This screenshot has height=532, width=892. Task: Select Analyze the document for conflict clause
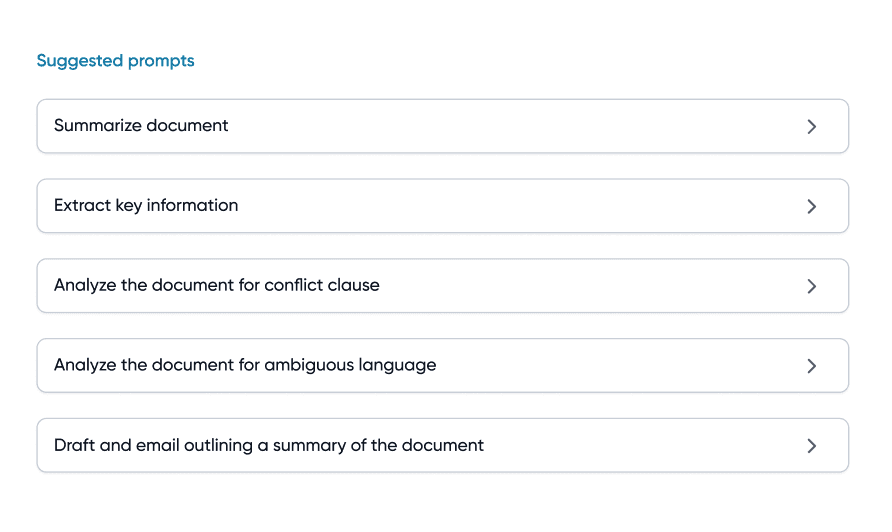click(x=443, y=286)
